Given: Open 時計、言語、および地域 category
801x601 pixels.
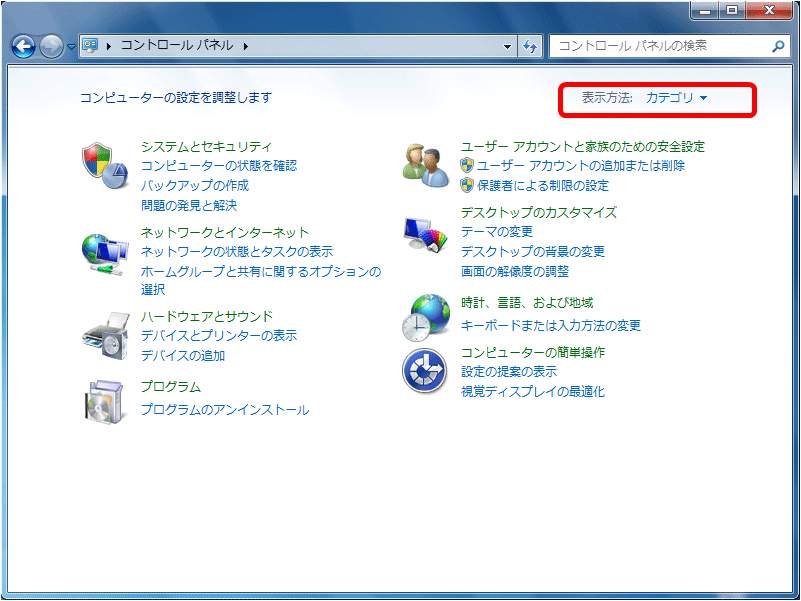Looking at the screenshot, I should [527, 303].
